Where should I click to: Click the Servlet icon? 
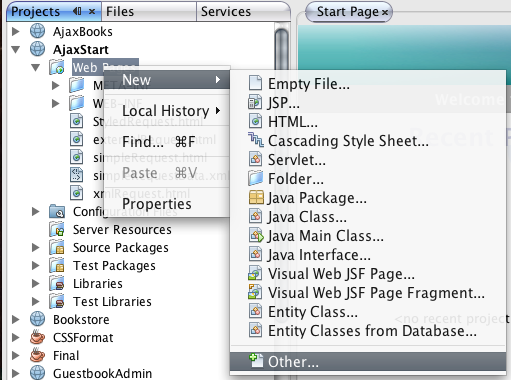coord(255,159)
